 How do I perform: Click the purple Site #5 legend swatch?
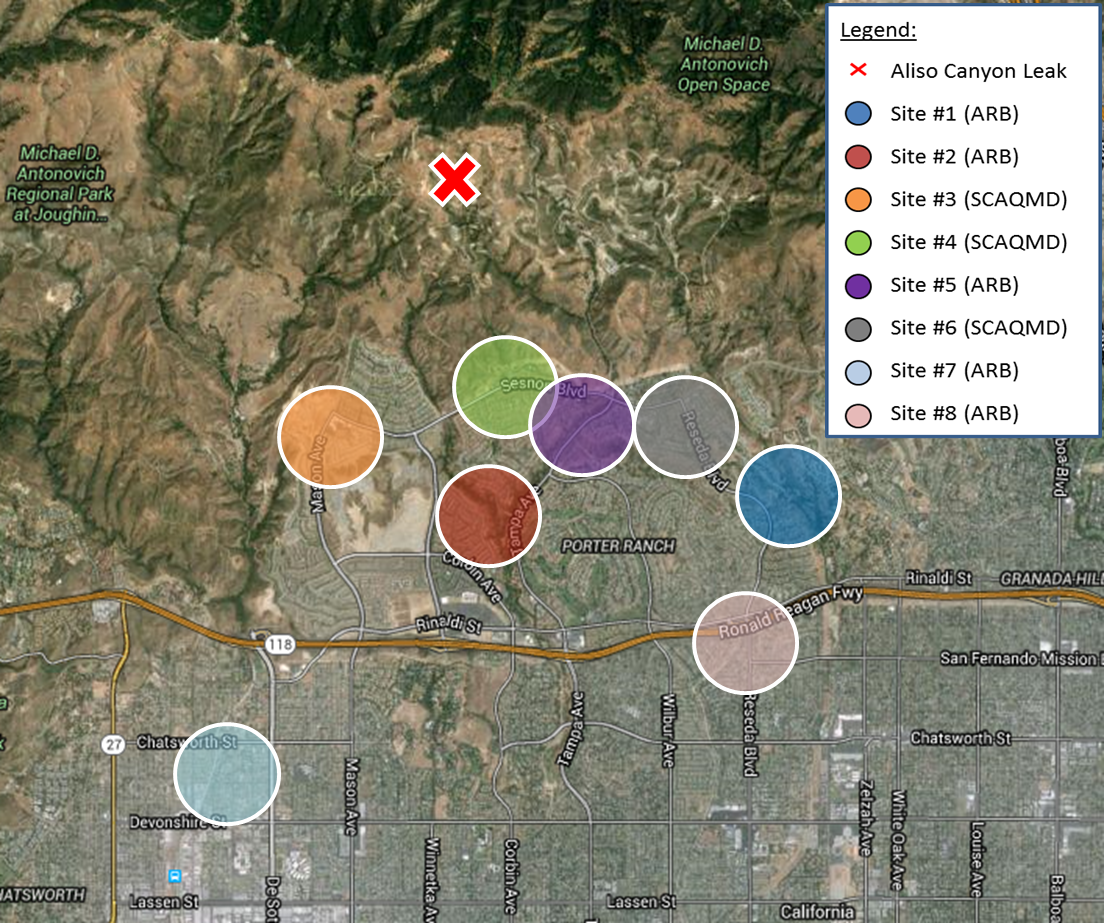pos(858,285)
